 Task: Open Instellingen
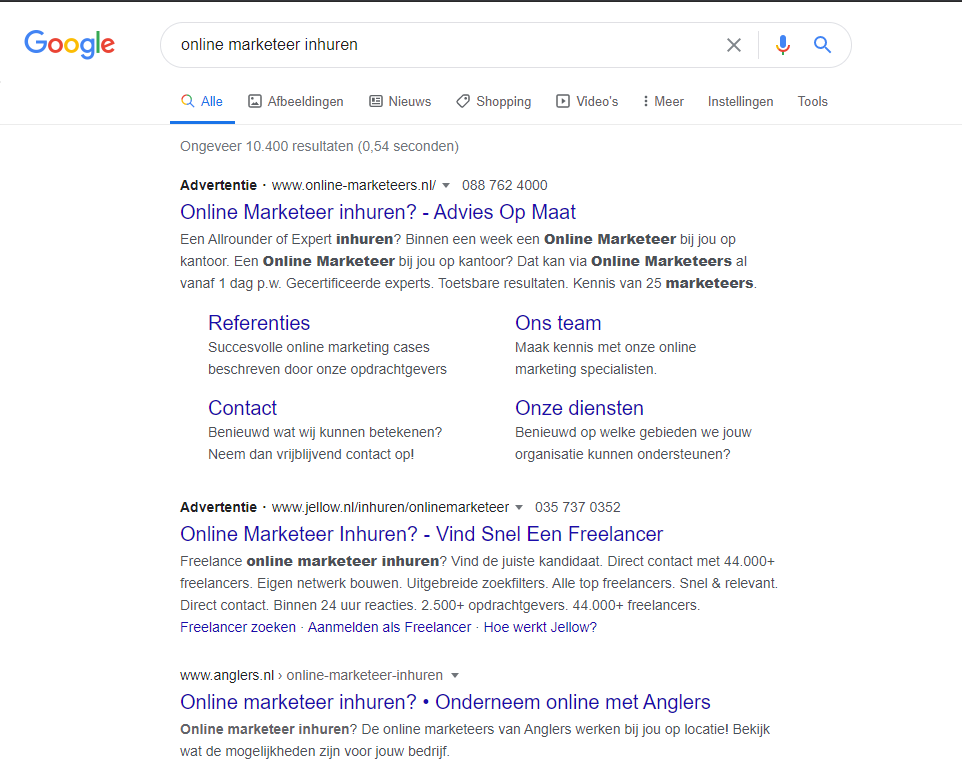[x=741, y=101]
